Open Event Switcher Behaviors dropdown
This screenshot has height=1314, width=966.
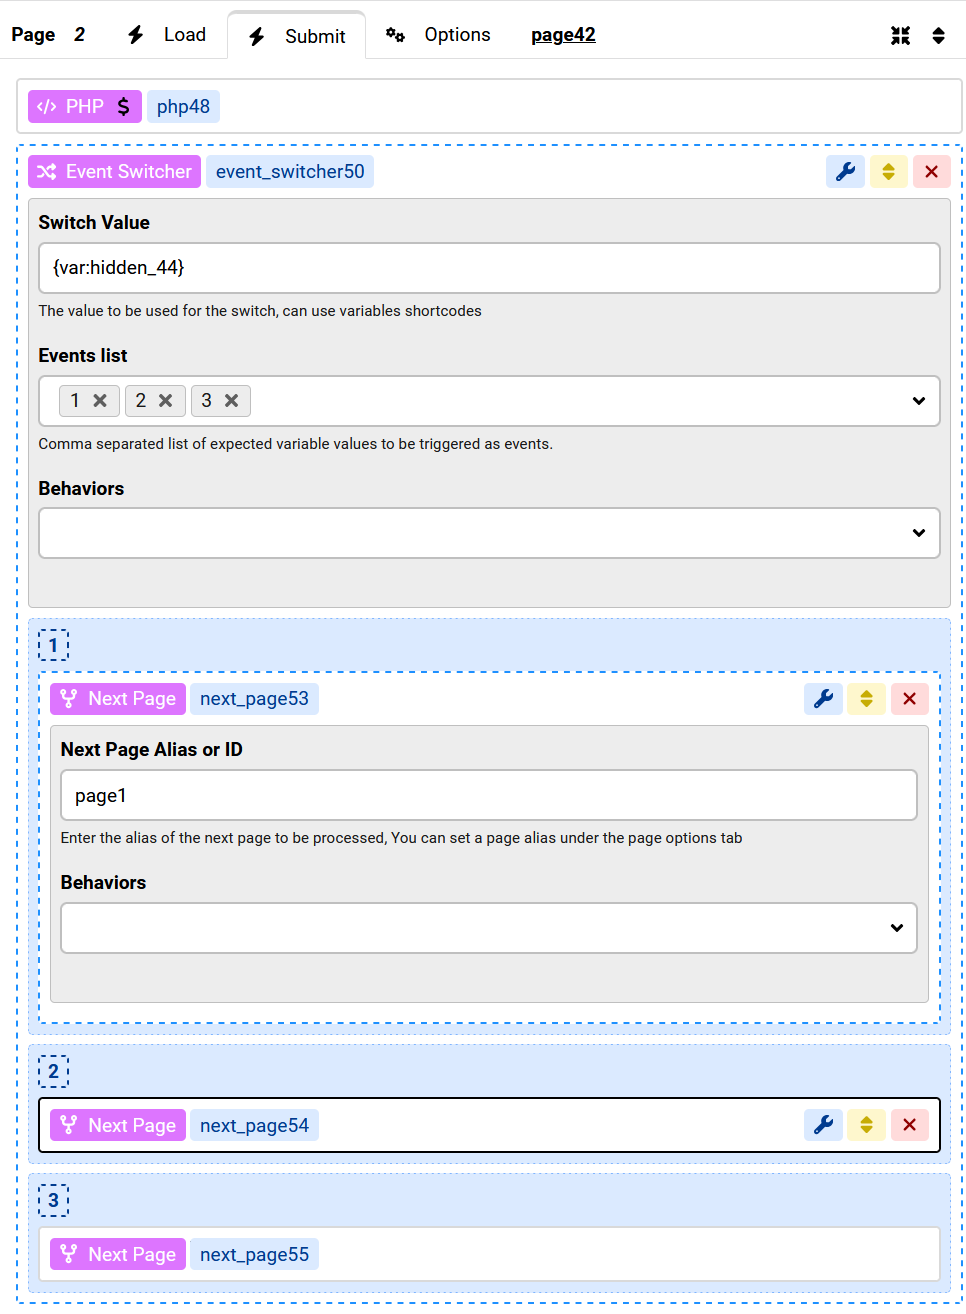(x=918, y=533)
